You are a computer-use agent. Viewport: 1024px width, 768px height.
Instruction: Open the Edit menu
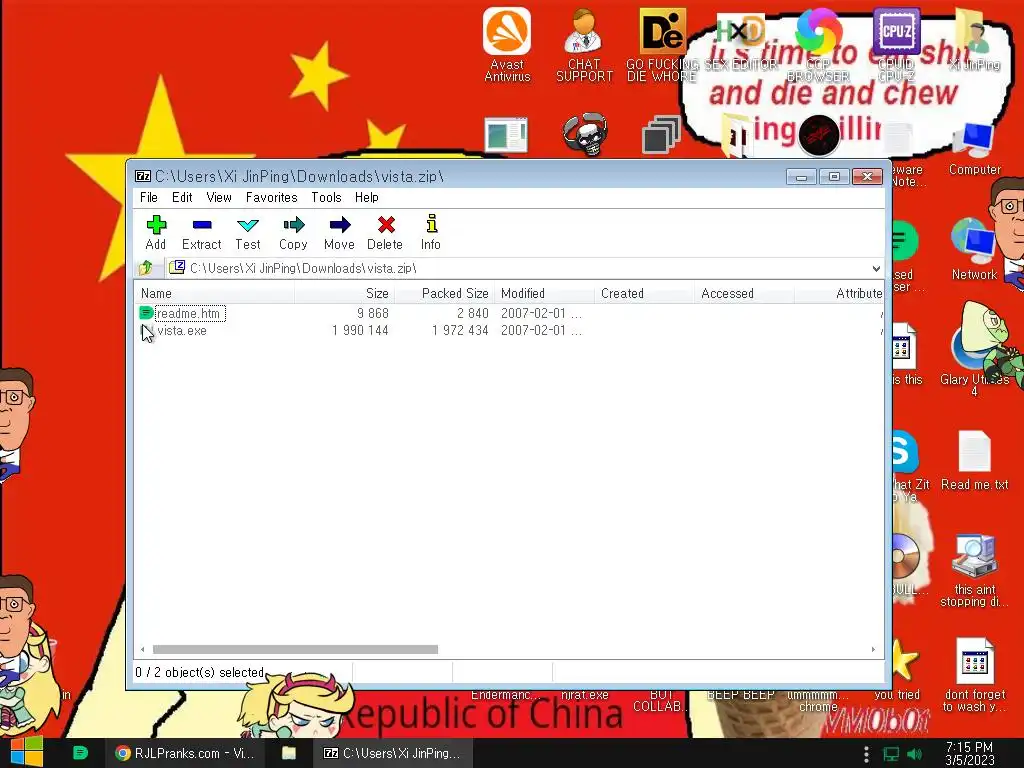[182, 197]
